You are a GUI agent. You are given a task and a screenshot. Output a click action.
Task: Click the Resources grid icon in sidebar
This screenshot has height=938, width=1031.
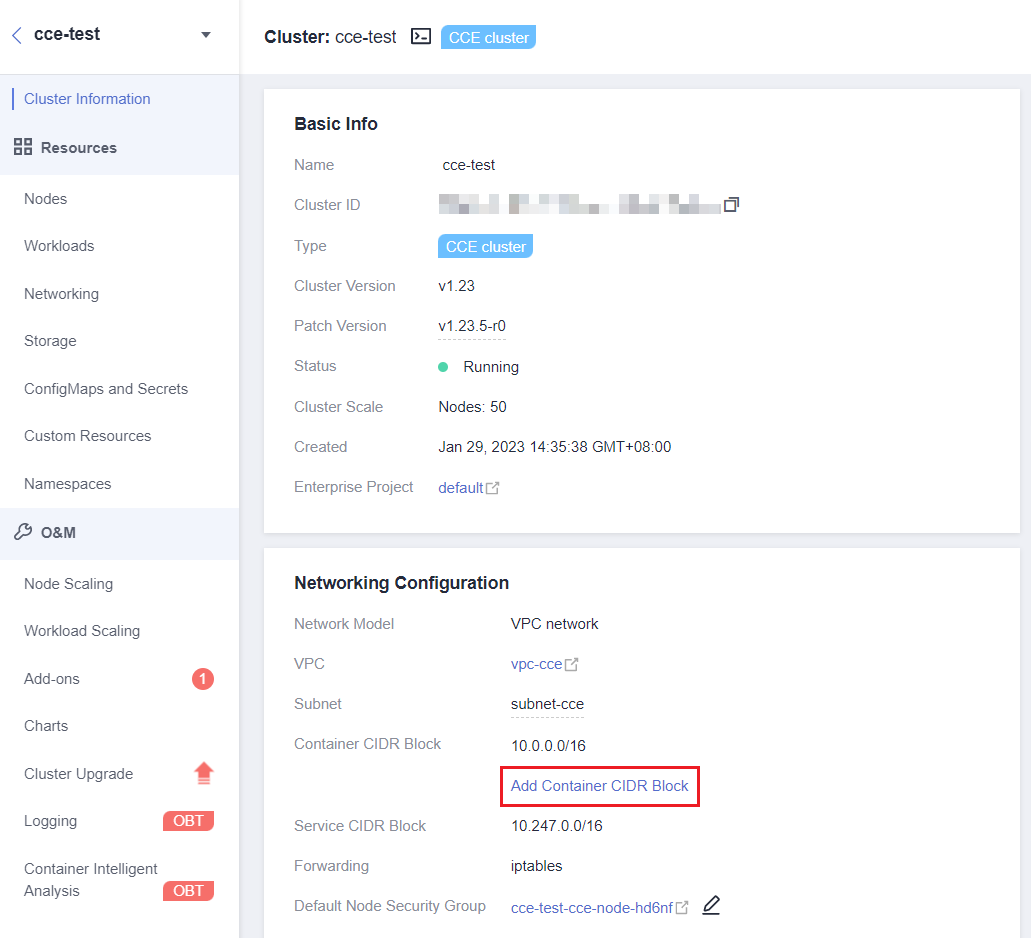coord(23,147)
